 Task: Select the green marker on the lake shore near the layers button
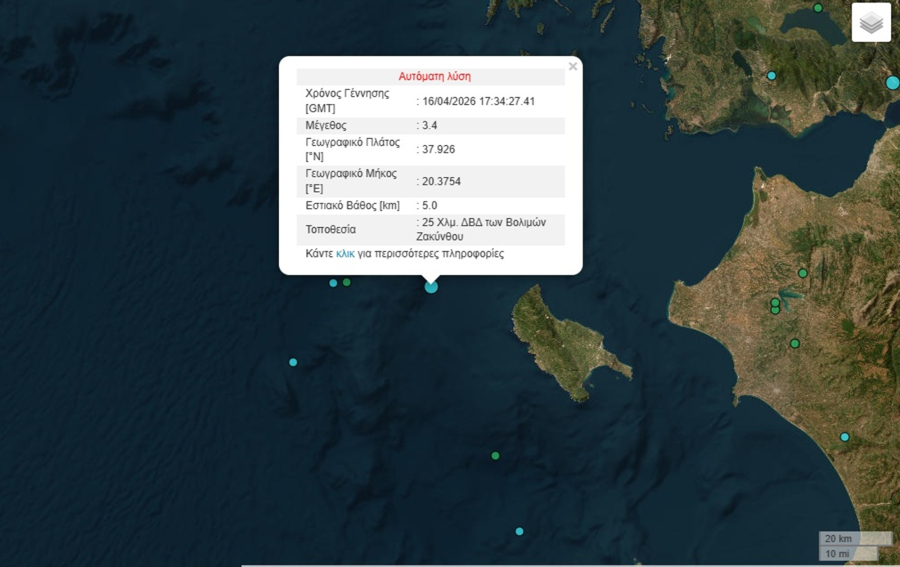click(818, 8)
